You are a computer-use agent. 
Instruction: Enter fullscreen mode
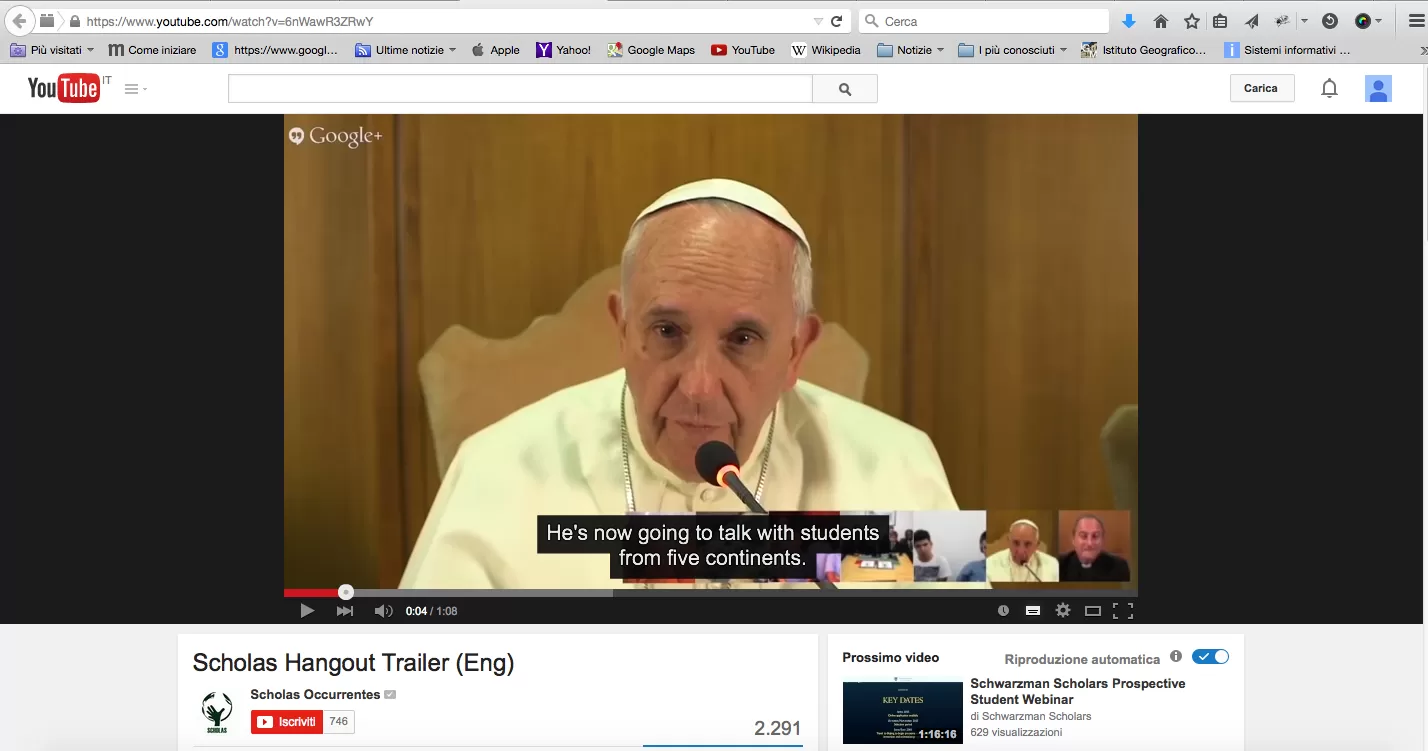(1123, 611)
